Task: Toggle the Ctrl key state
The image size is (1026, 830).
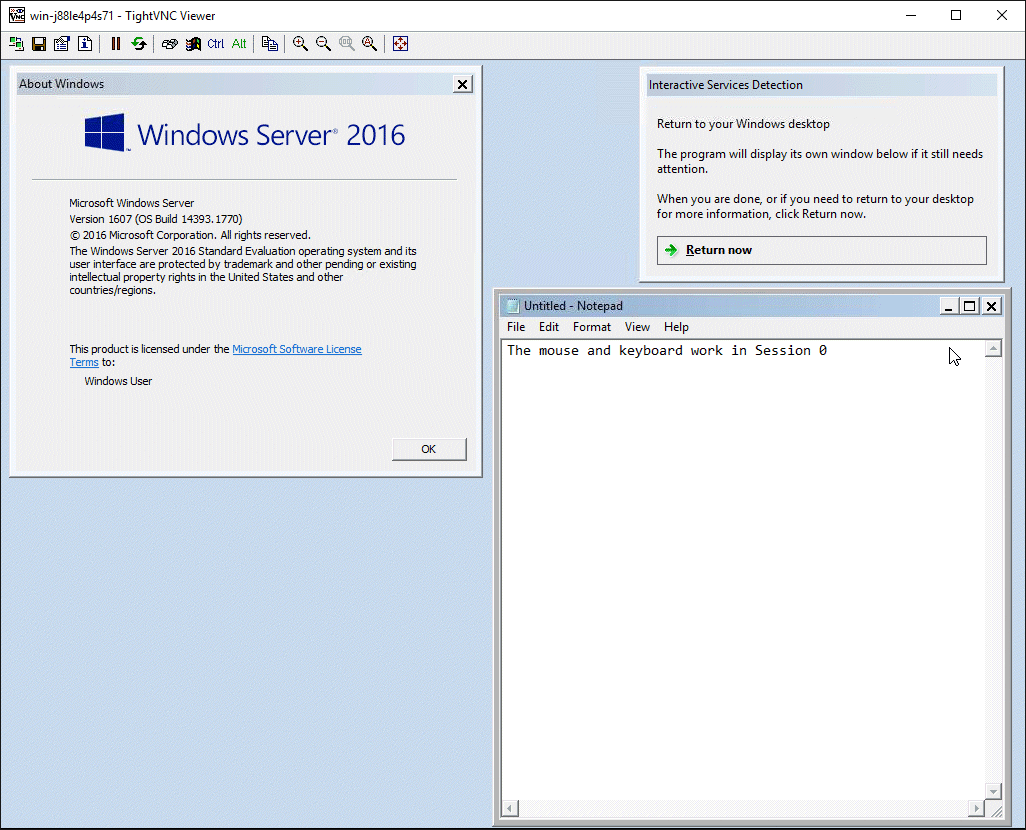Action: pyautogui.click(x=216, y=44)
